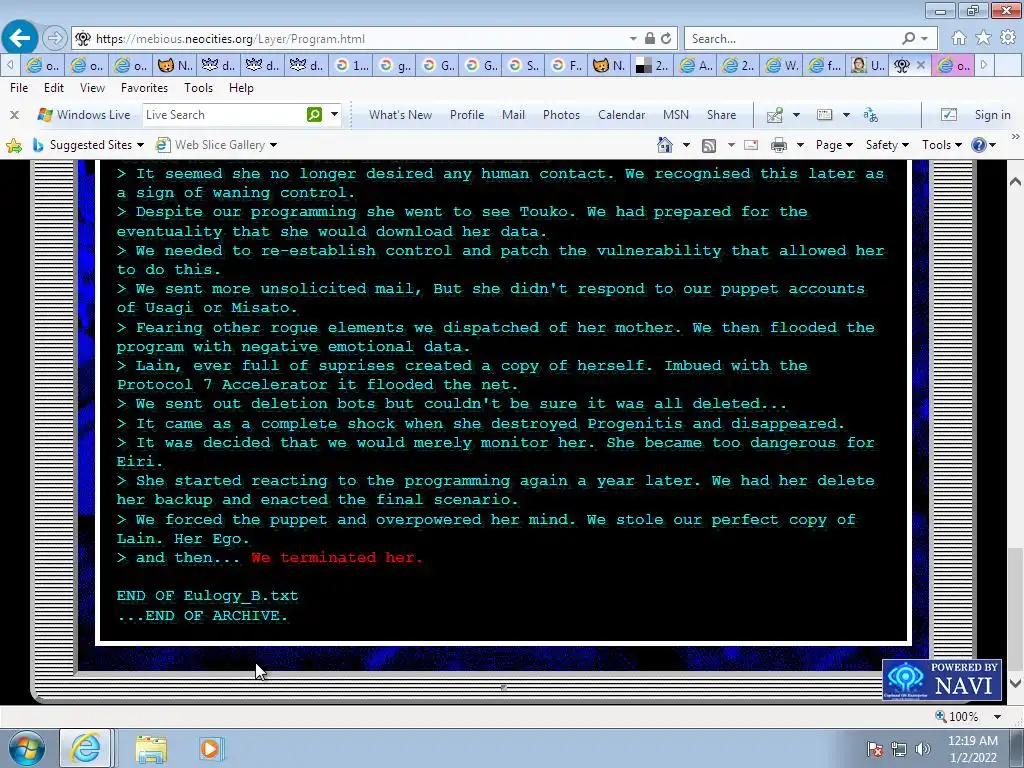
Task: Open Favorites via the star icon at top right
Action: [984, 38]
